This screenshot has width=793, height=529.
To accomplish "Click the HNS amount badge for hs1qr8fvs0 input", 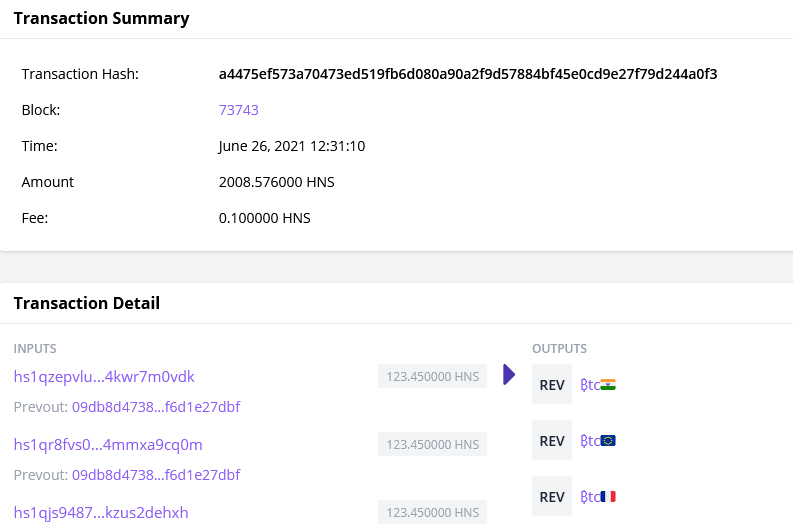I will (432, 445).
